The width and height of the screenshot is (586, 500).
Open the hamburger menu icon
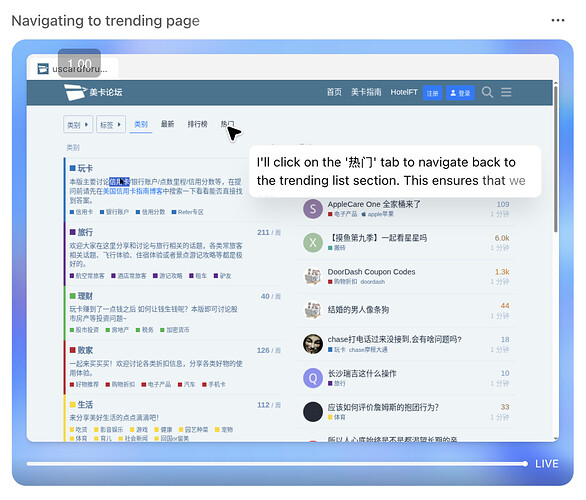[506, 92]
